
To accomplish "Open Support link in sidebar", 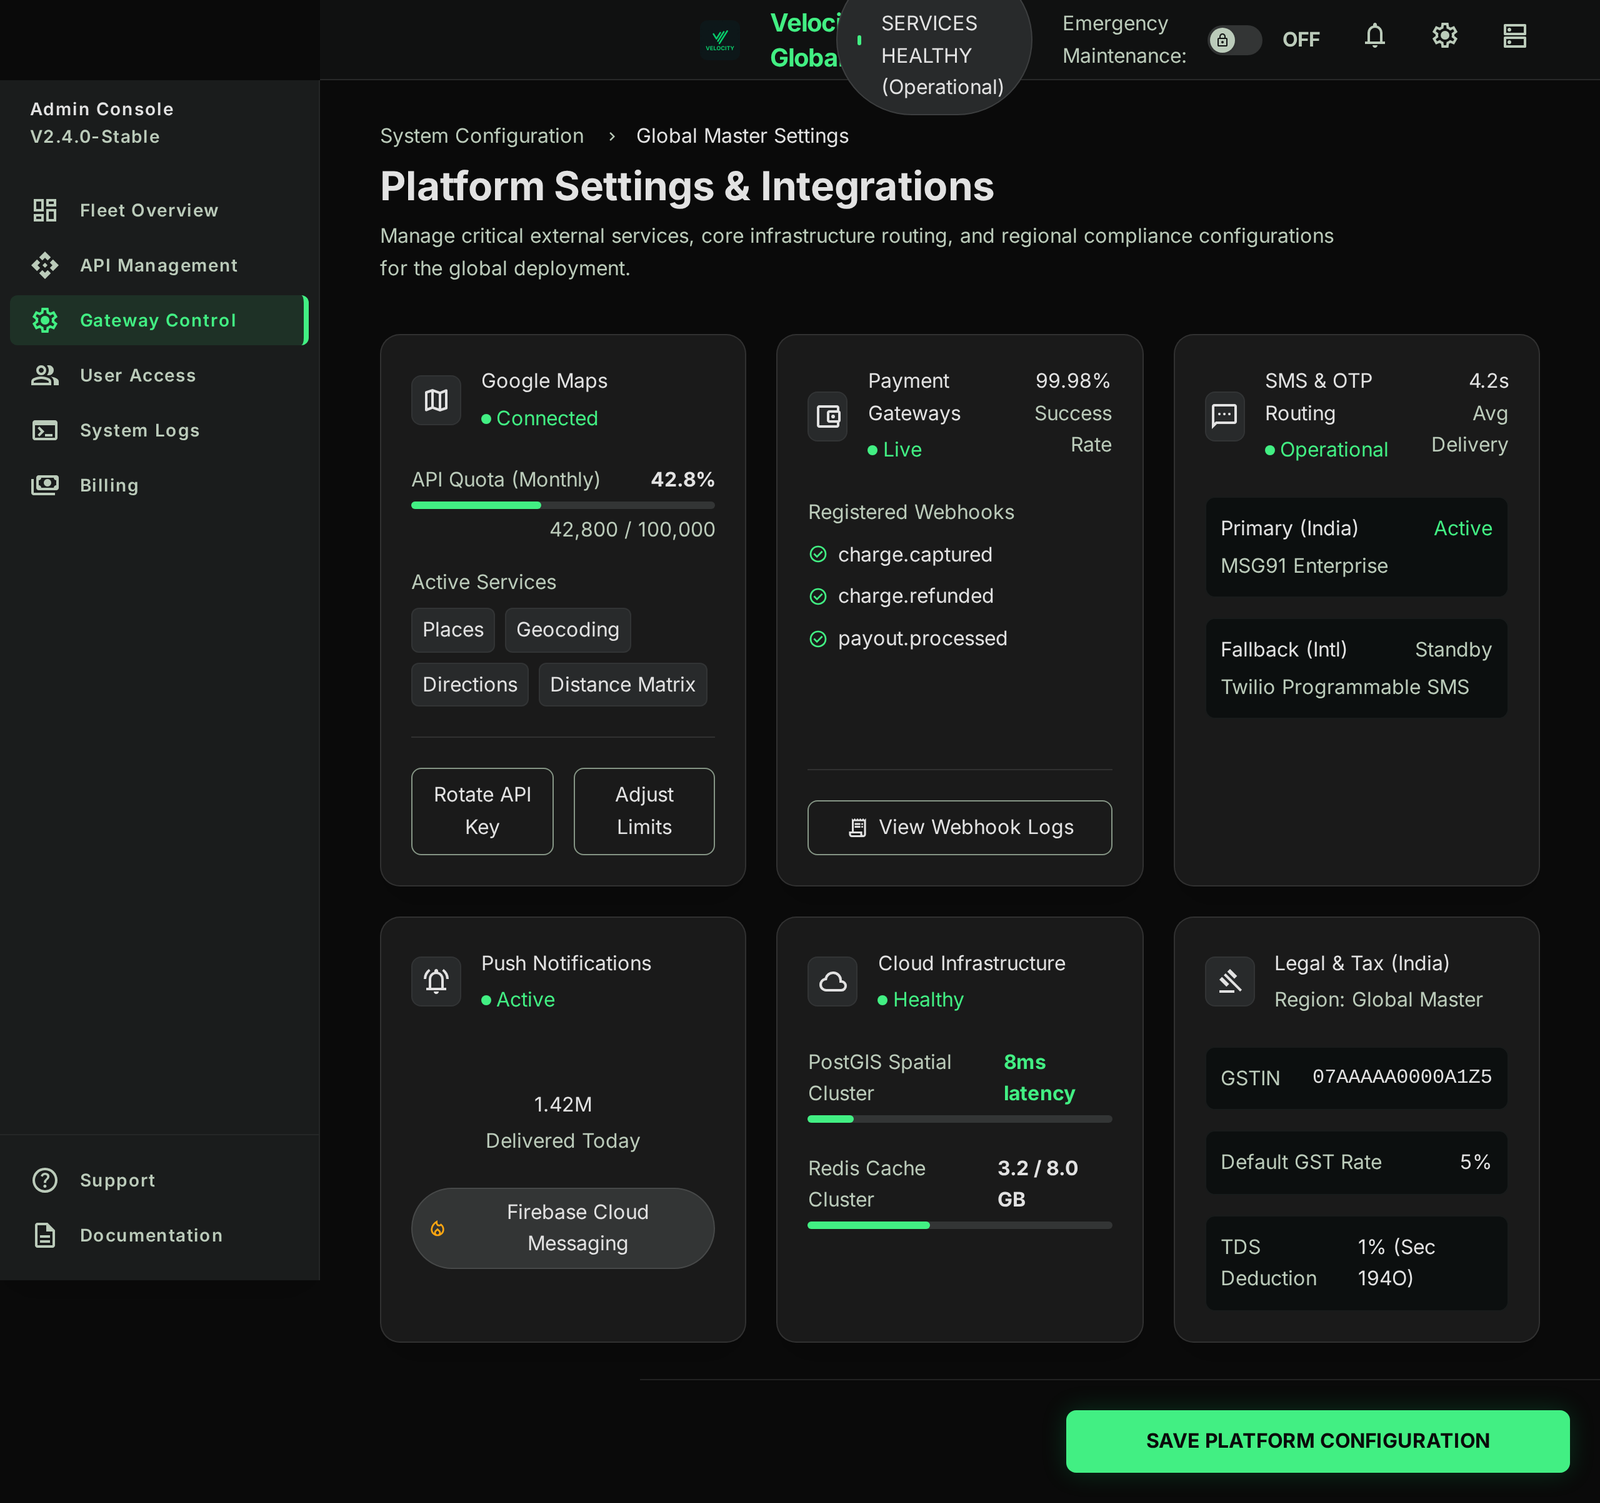I will (160, 1180).
